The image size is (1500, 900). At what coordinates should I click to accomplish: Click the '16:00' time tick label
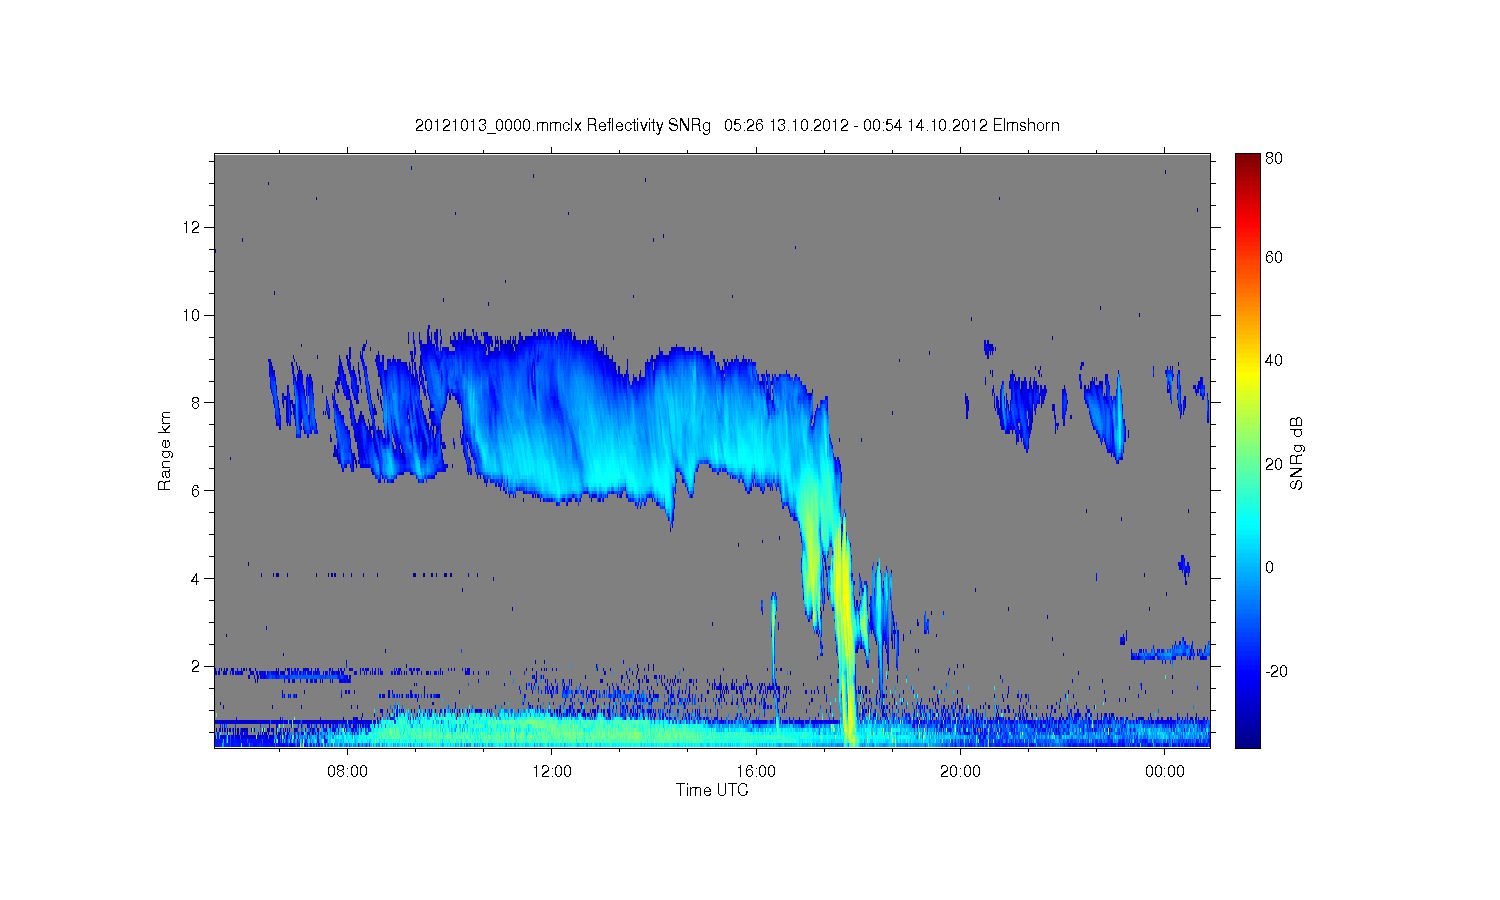pos(756,771)
